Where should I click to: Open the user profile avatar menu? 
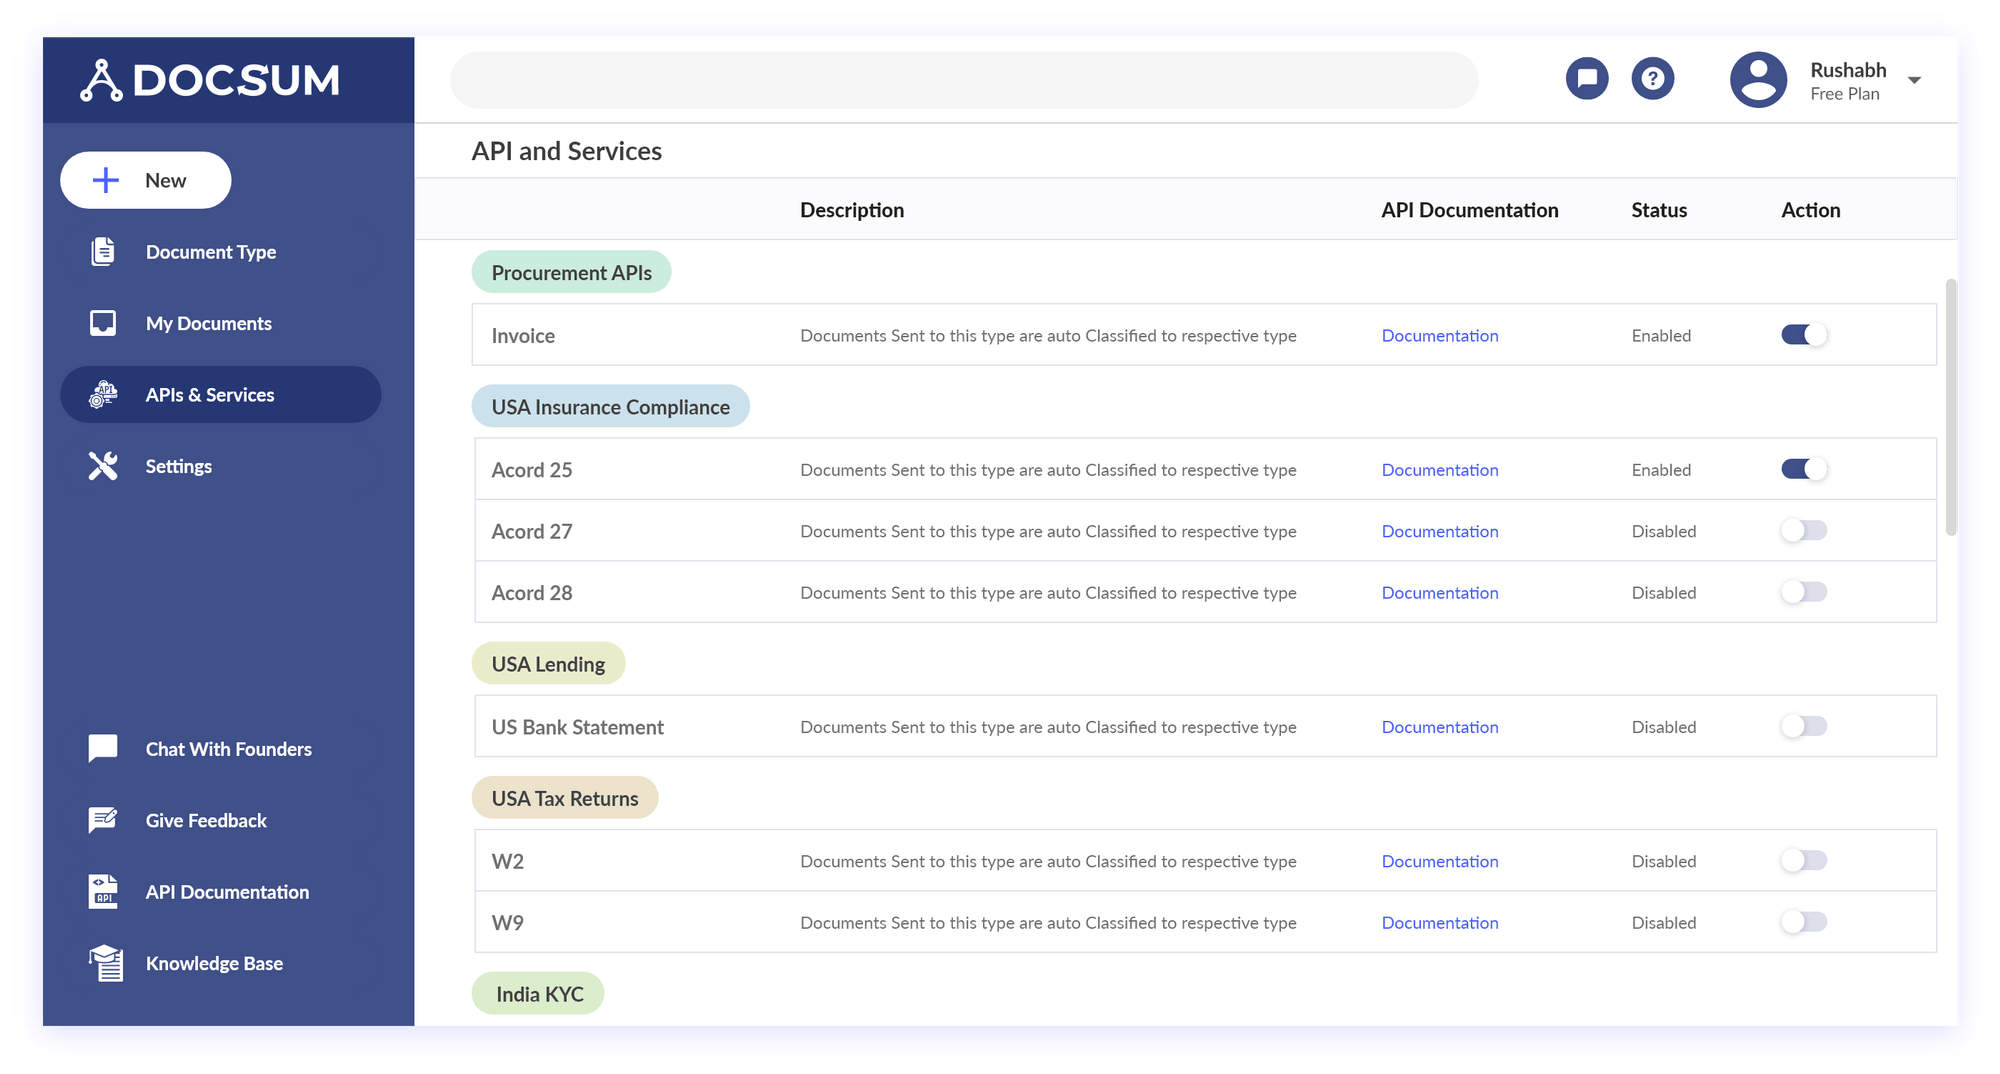(1758, 79)
